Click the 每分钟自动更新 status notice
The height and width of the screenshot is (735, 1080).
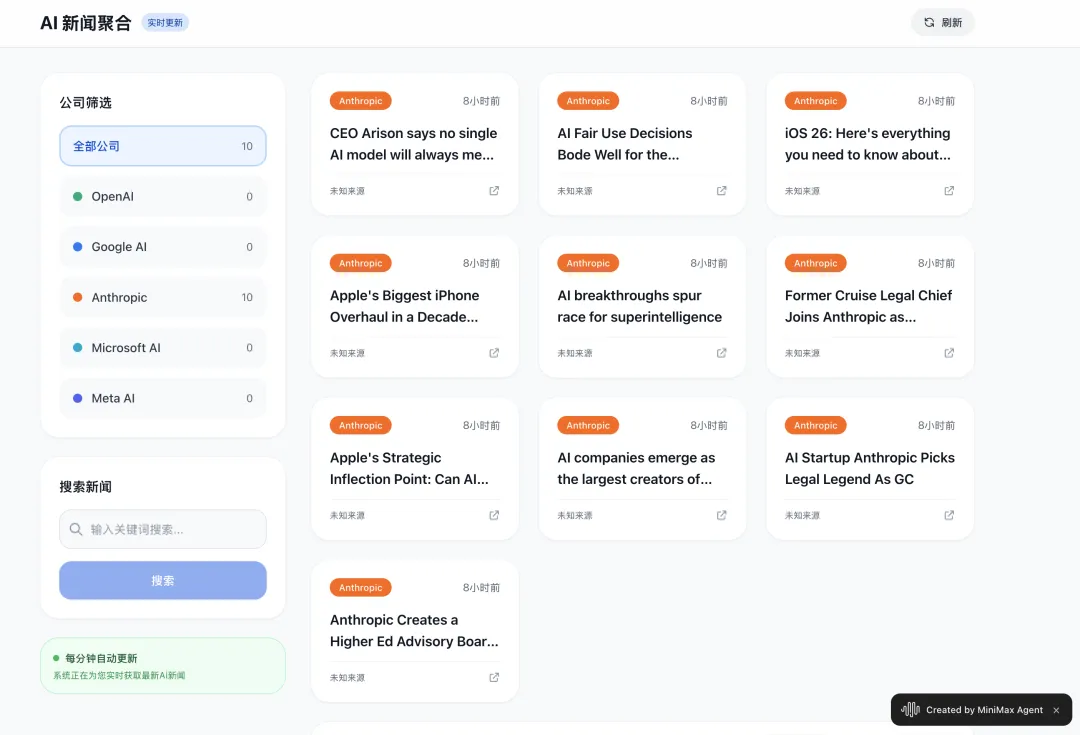pos(163,665)
